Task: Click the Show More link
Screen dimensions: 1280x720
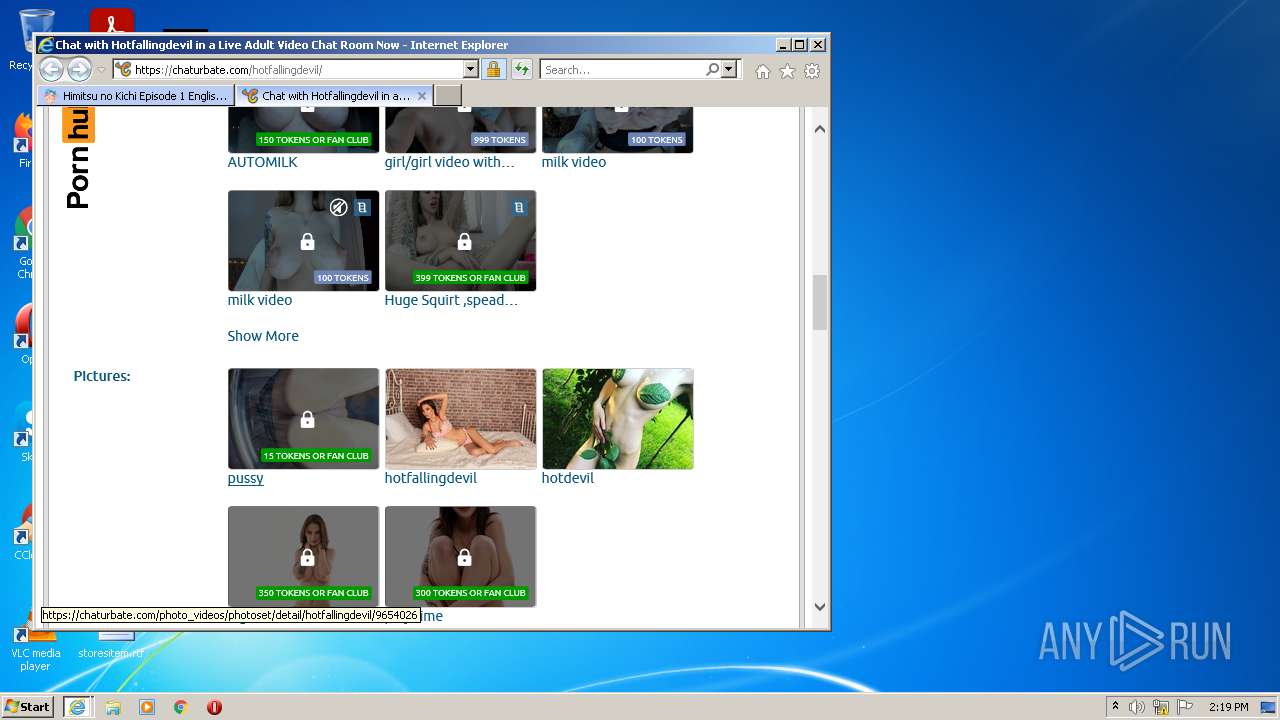Action: click(x=263, y=336)
